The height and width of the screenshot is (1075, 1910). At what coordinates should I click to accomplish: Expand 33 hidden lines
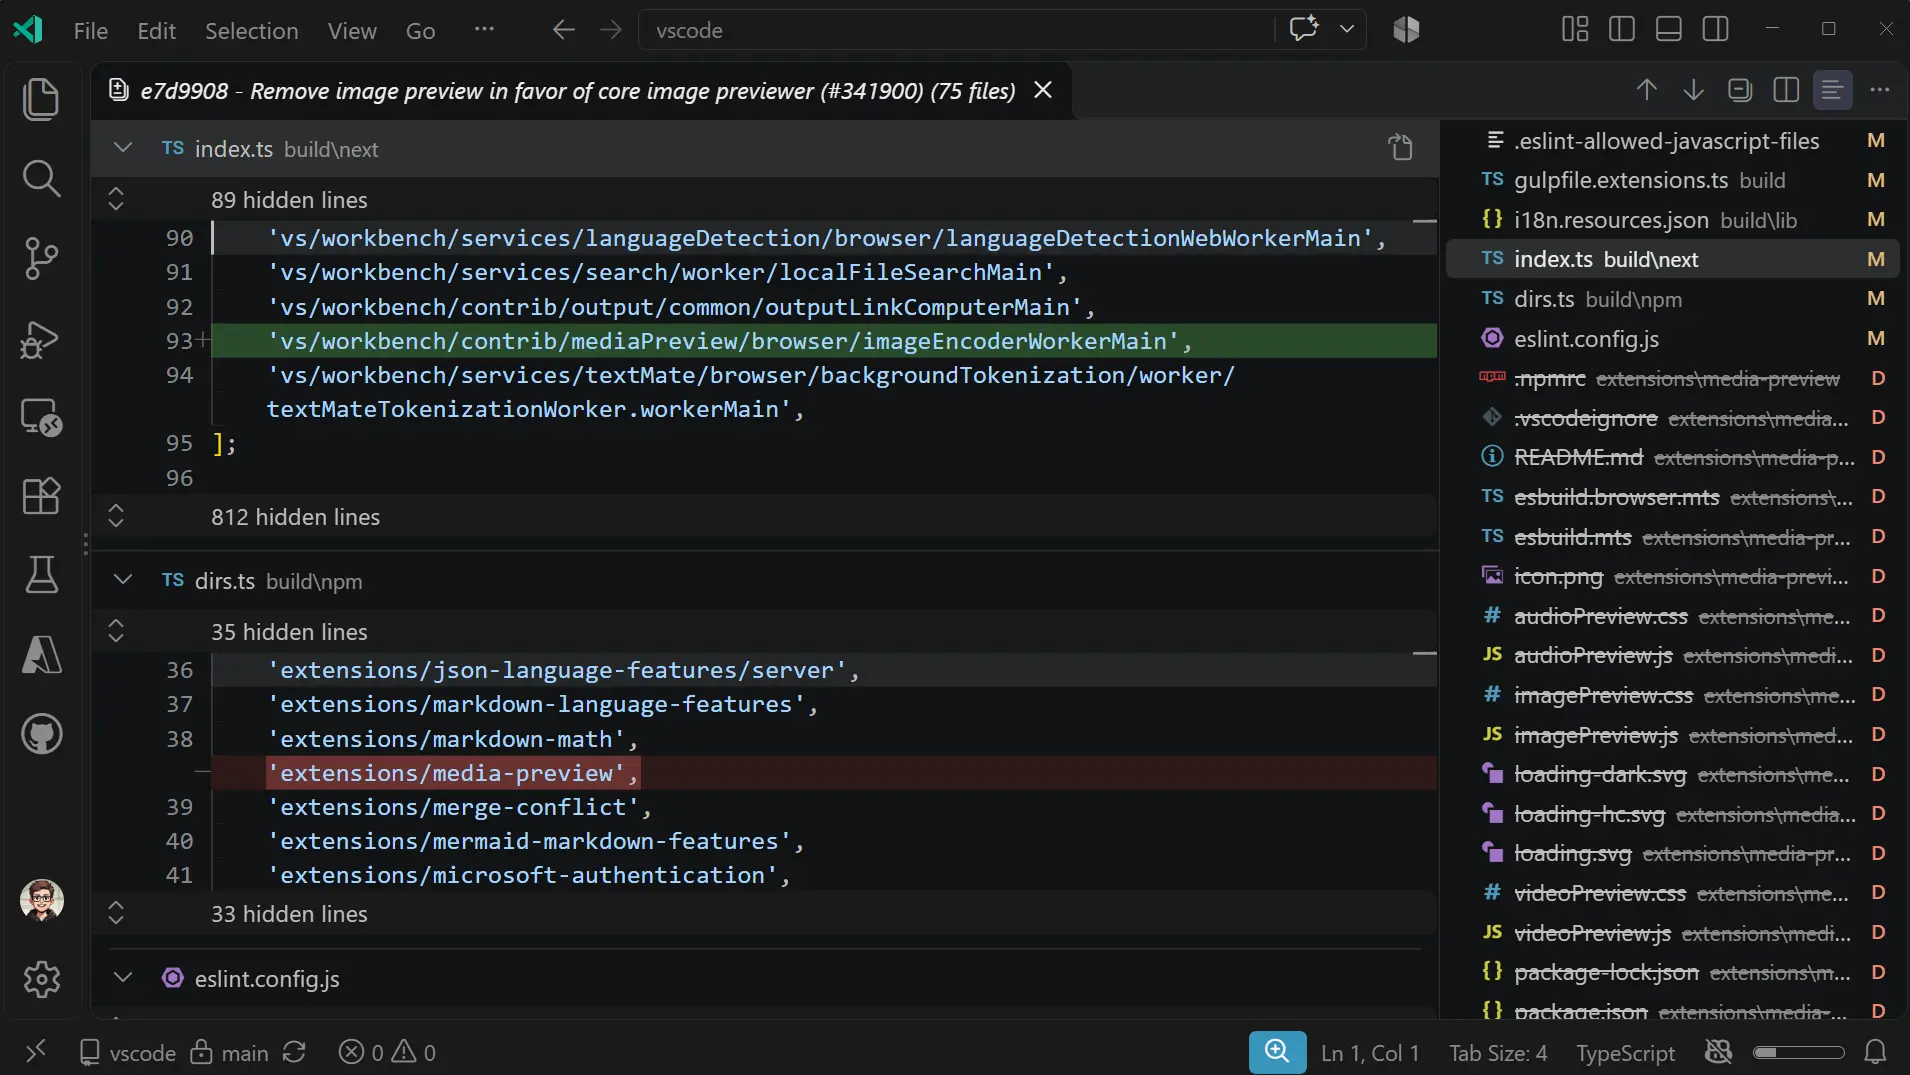tap(116, 913)
